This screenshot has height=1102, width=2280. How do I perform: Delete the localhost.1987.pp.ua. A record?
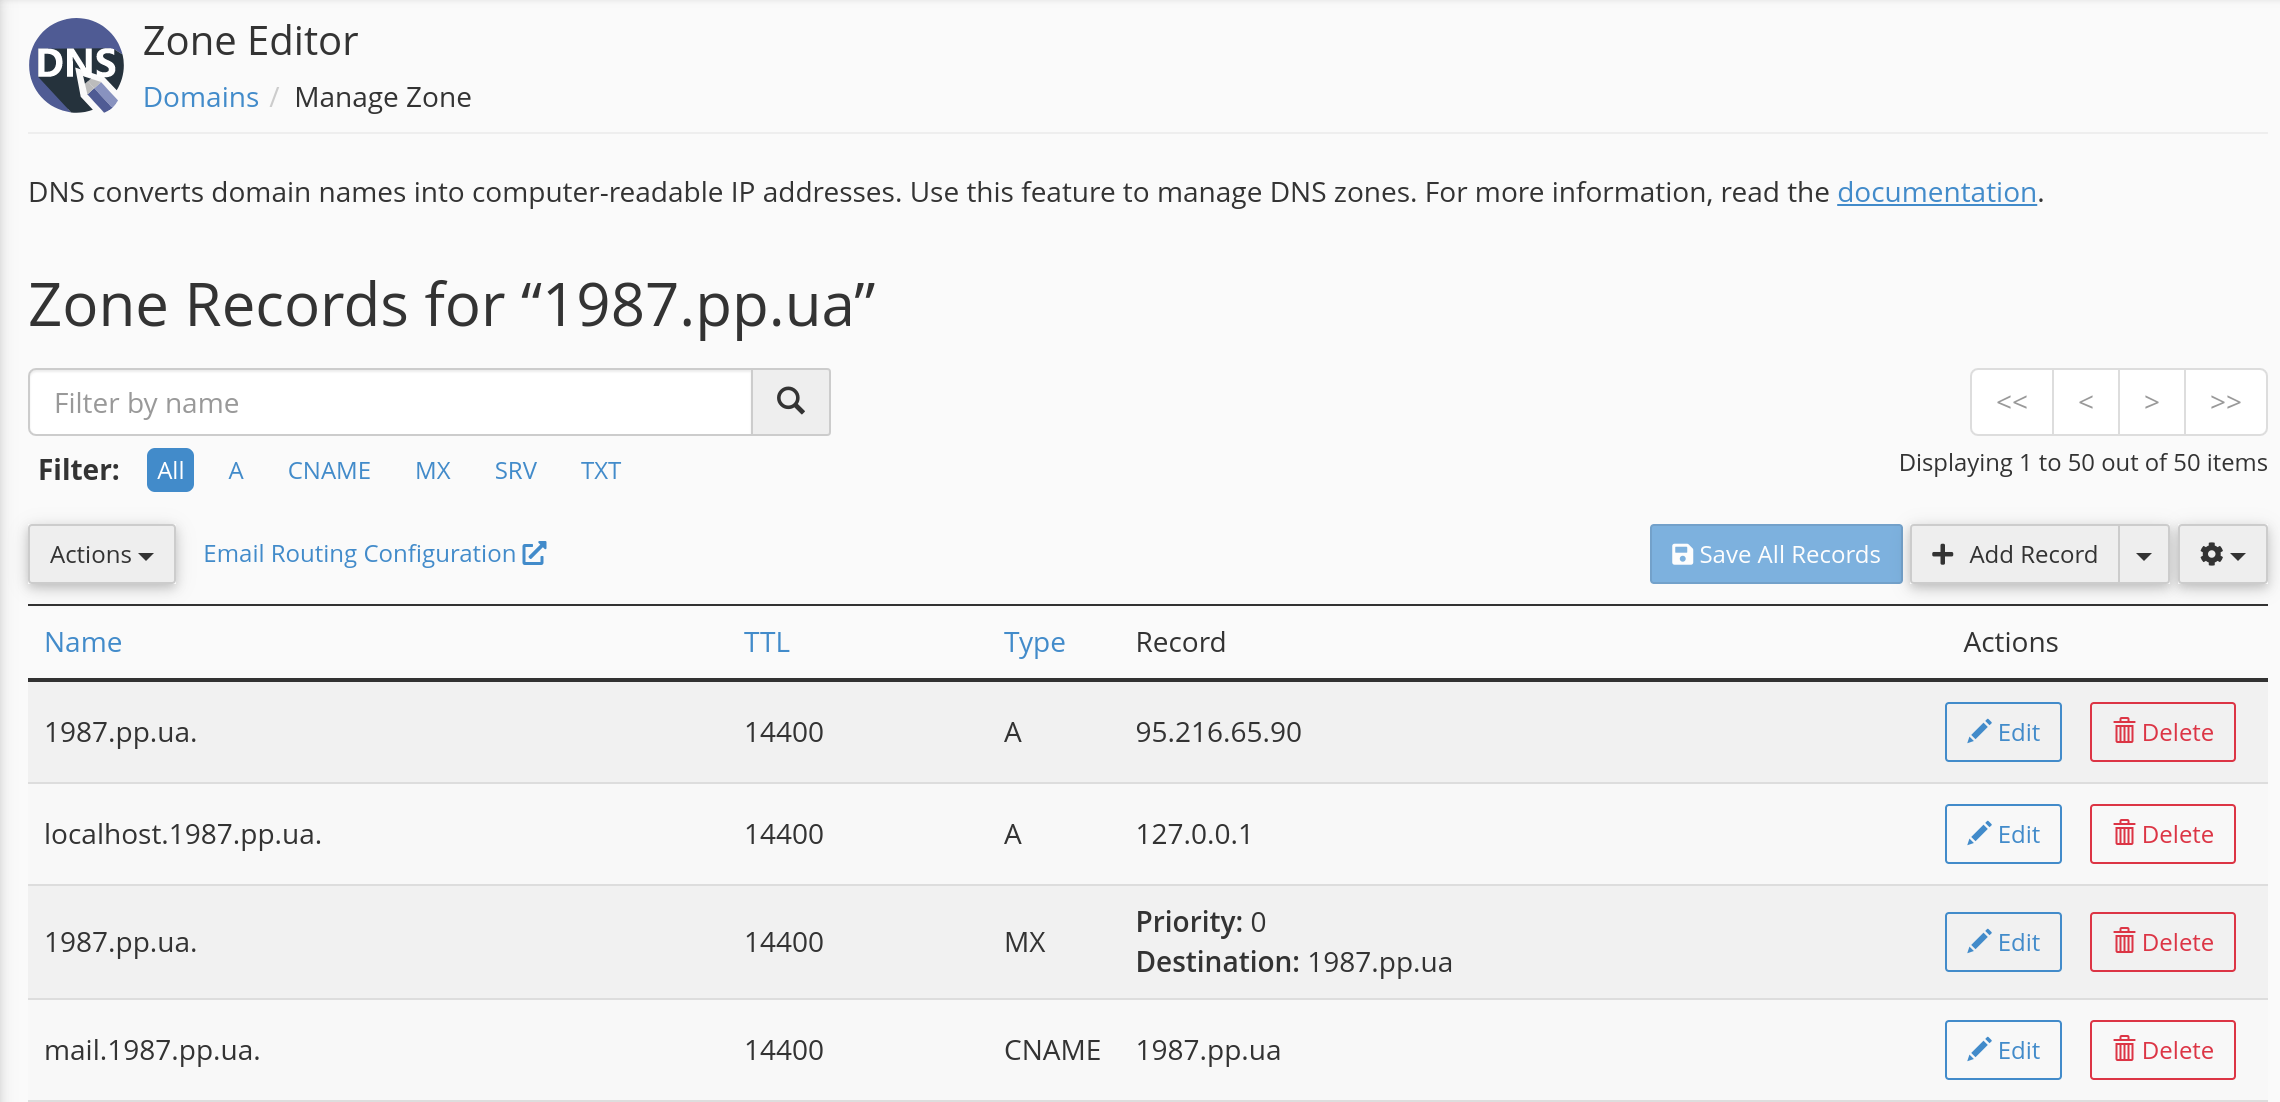[2162, 834]
